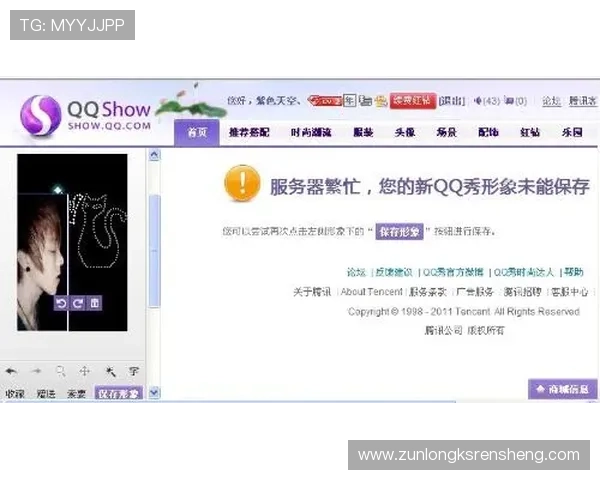Open the 腾讯招聘 footer link
The image size is (600, 480).
pos(522,292)
